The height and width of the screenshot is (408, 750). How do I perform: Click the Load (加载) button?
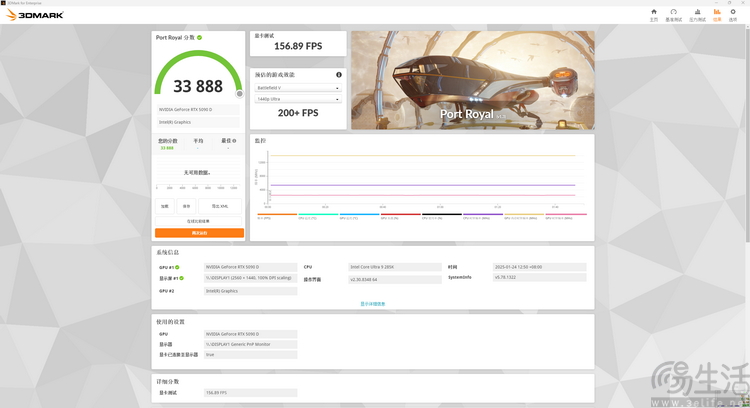165,206
